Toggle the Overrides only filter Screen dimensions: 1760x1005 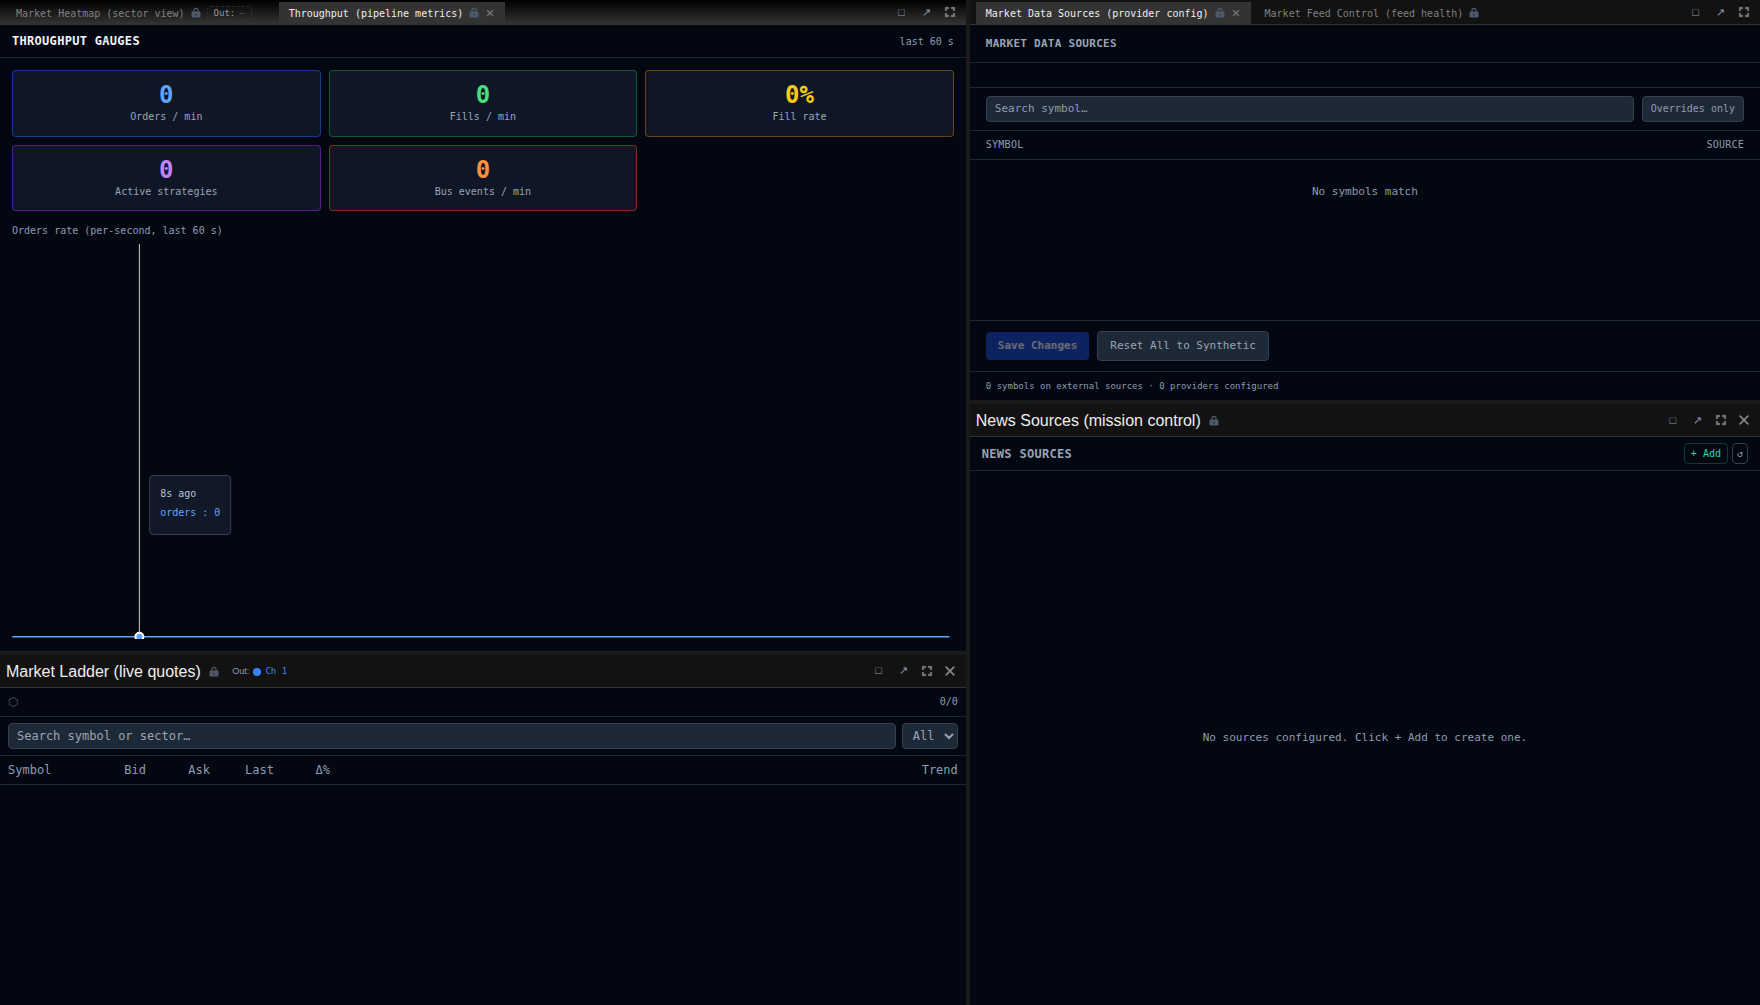click(1692, 109)
